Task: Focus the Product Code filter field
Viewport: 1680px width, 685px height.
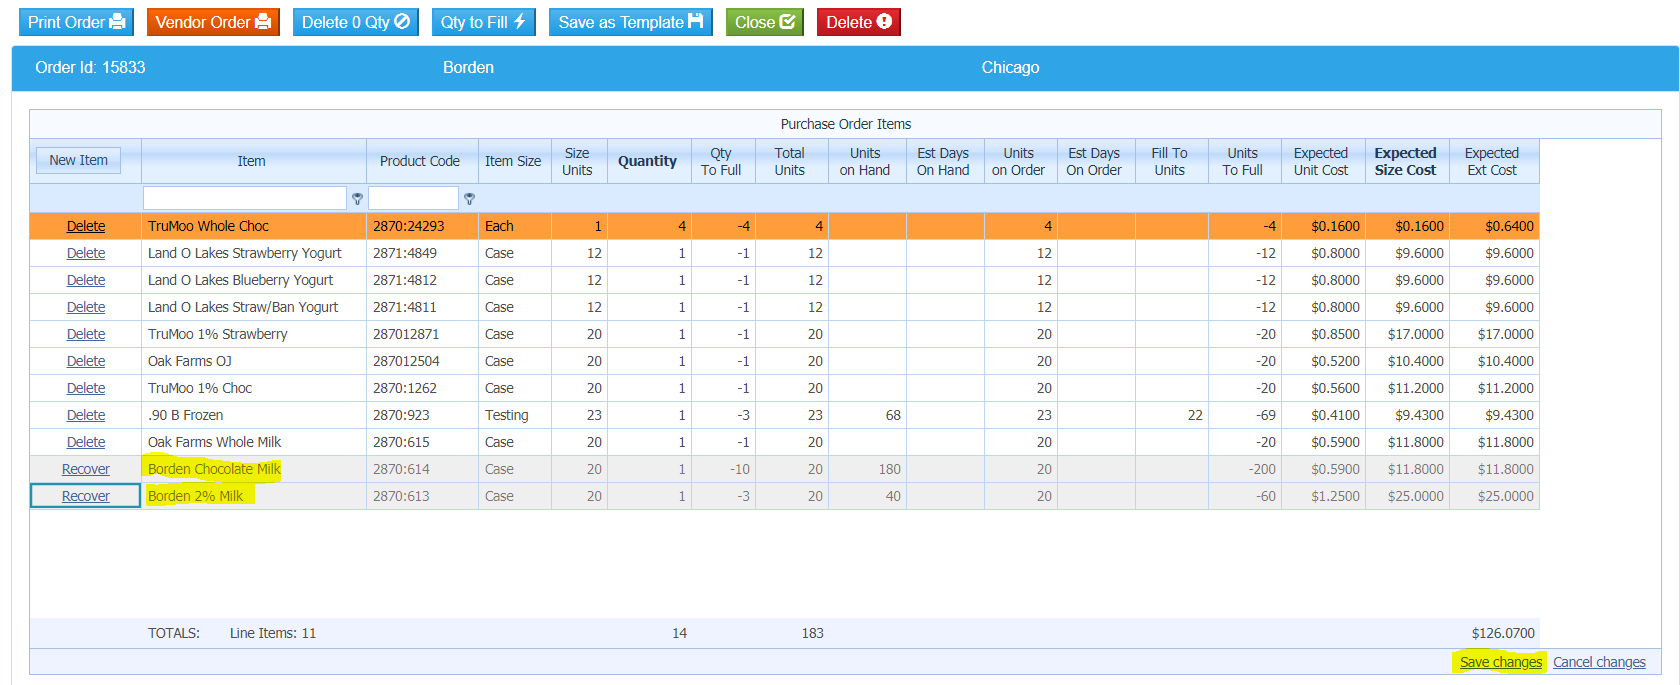Action: pyautogui.click(x=413, y=198)
